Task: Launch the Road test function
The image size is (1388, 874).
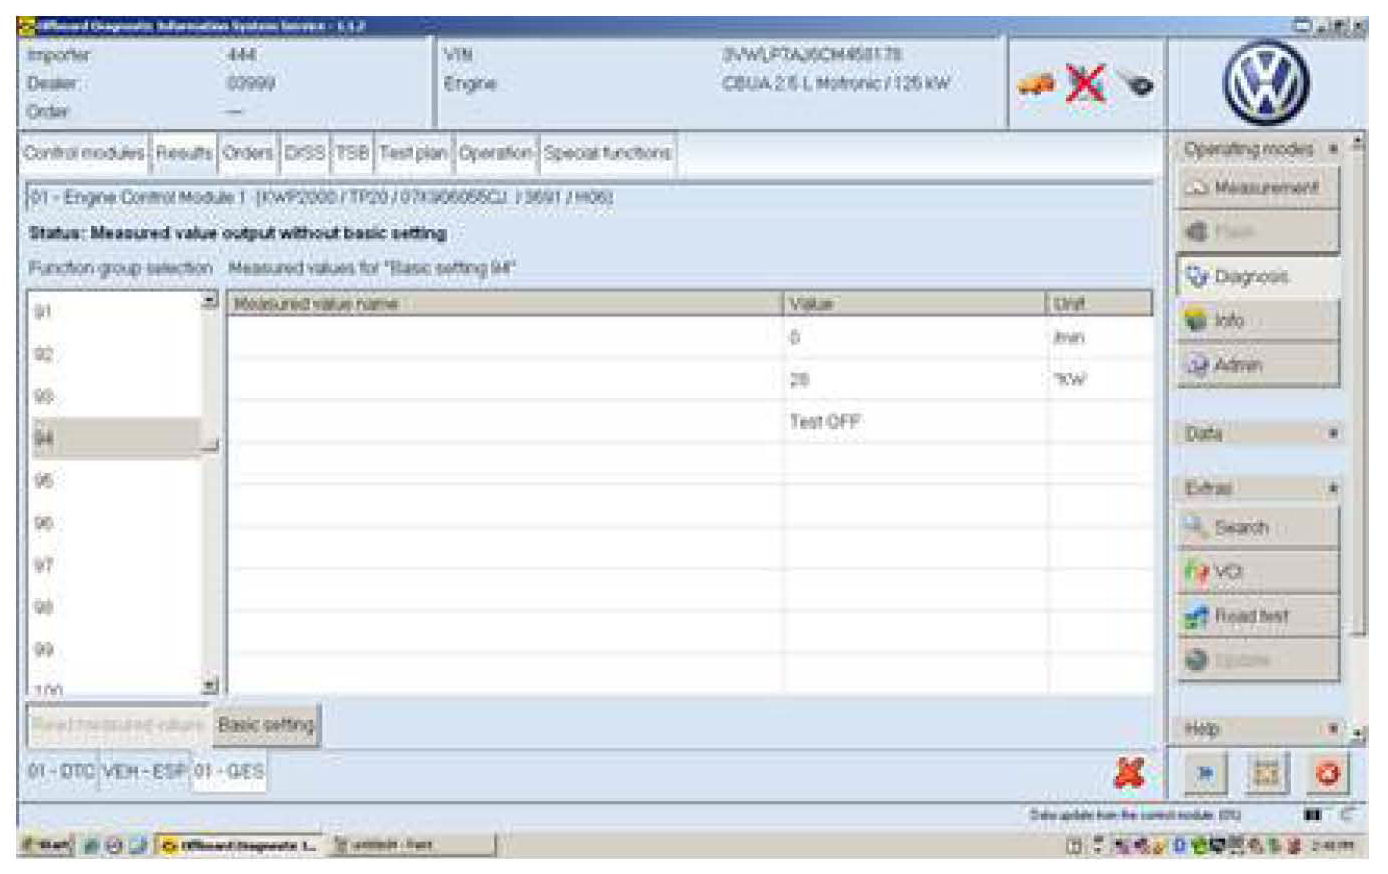Action: pos(1257,616)
